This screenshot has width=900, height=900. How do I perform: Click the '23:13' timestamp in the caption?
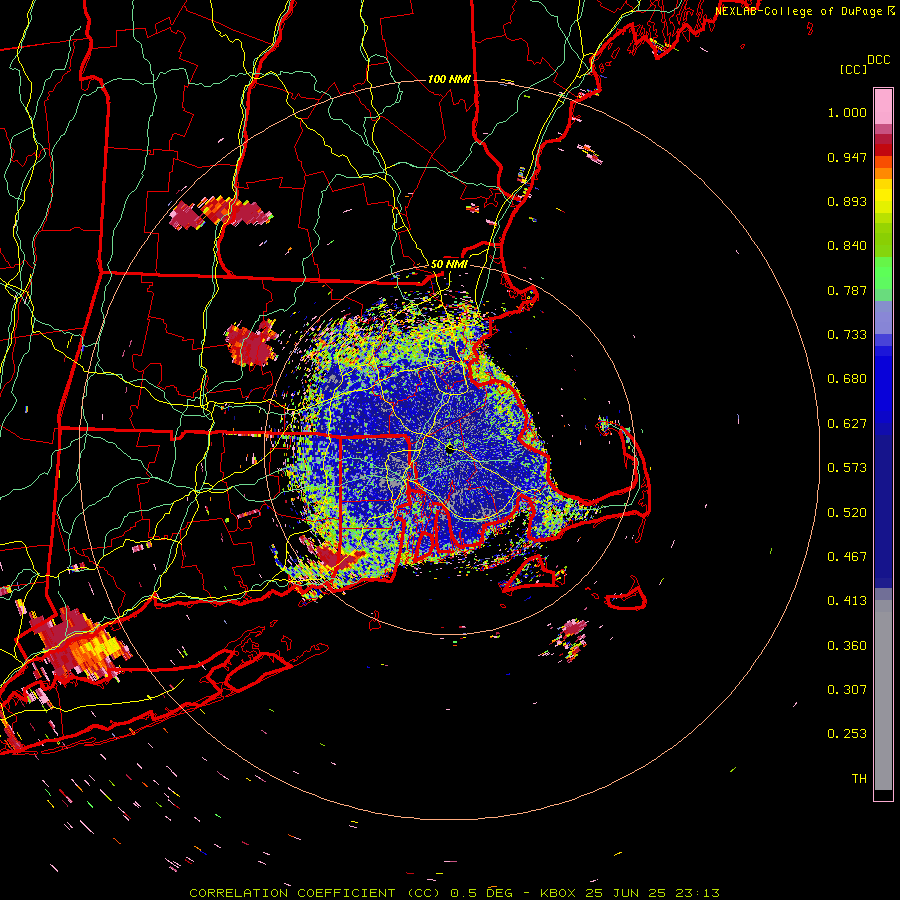[697, 893]
